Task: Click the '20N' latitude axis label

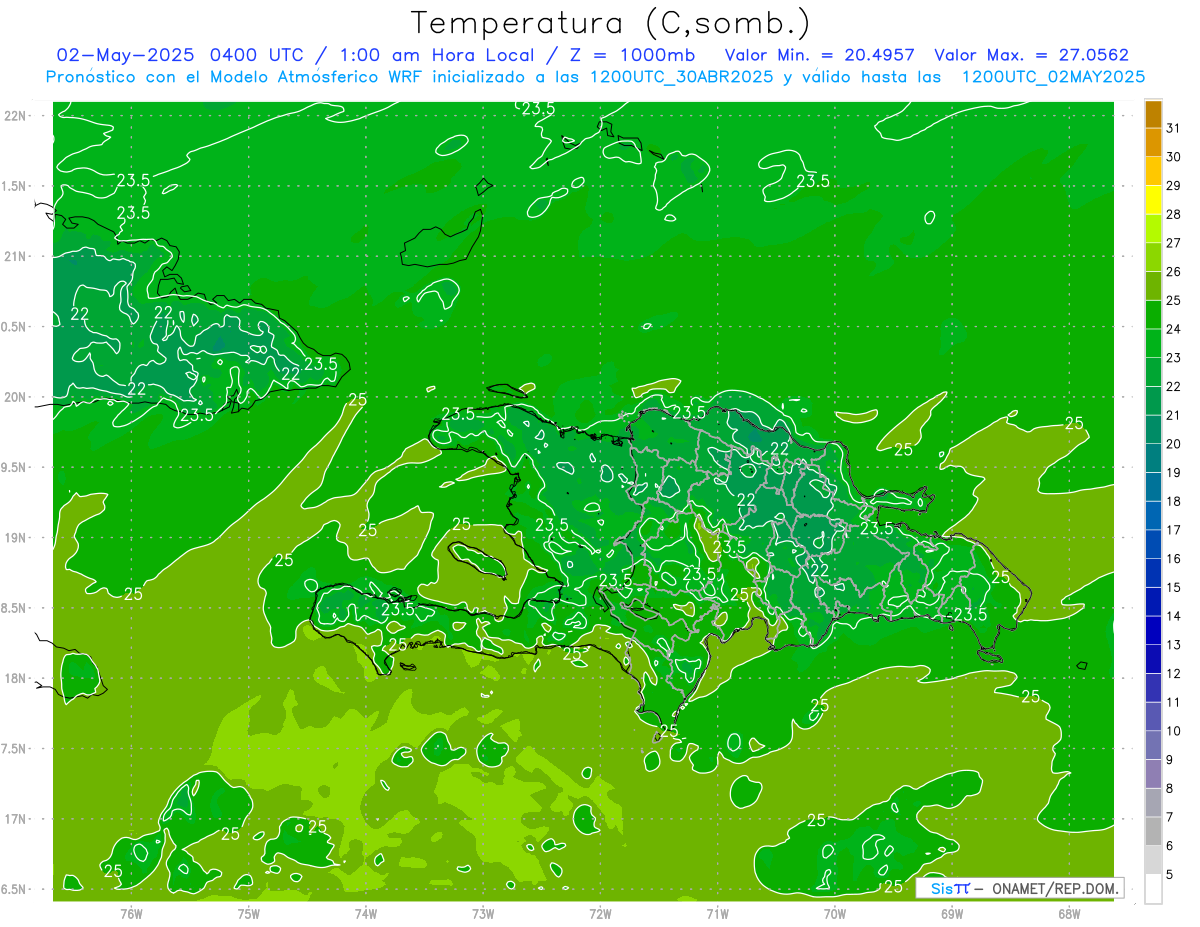Action: 17,397
